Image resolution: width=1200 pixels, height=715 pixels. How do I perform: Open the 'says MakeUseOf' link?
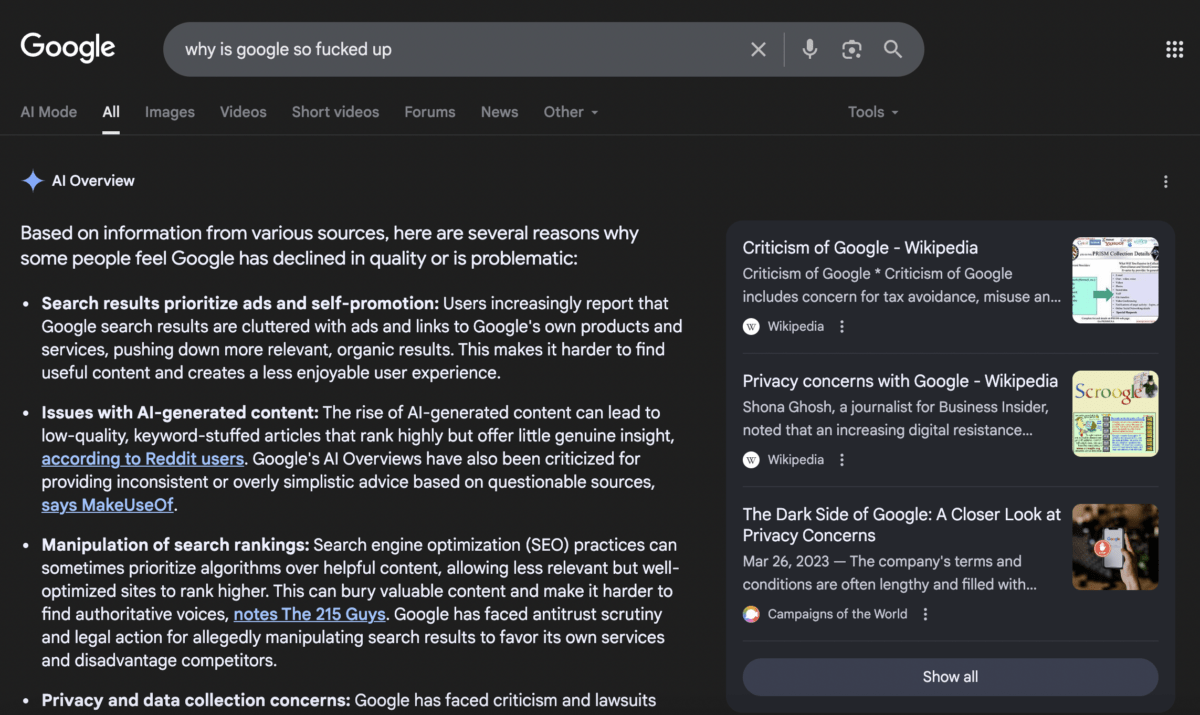point(107,505)
